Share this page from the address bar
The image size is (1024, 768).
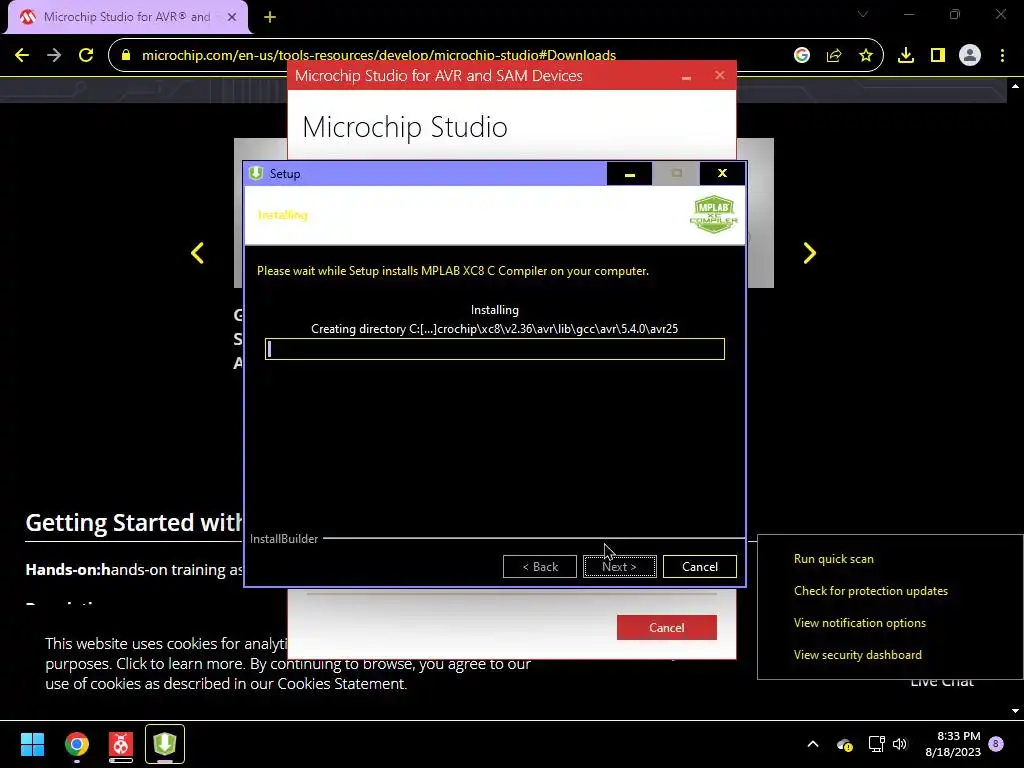coord(834,56)
